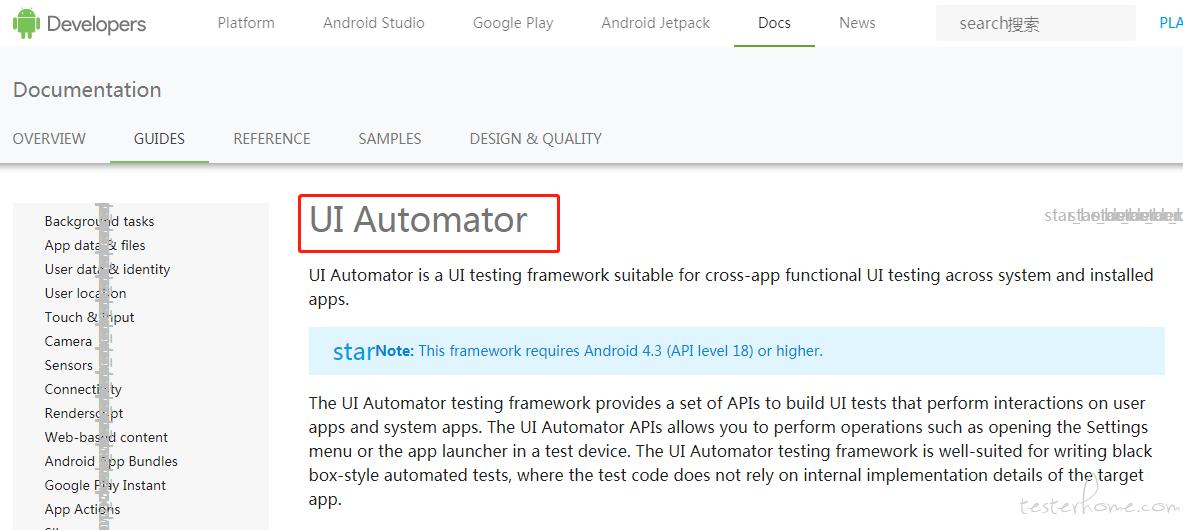
Task: Open Android Jetpack section
Action: click(x=656, y=23)
